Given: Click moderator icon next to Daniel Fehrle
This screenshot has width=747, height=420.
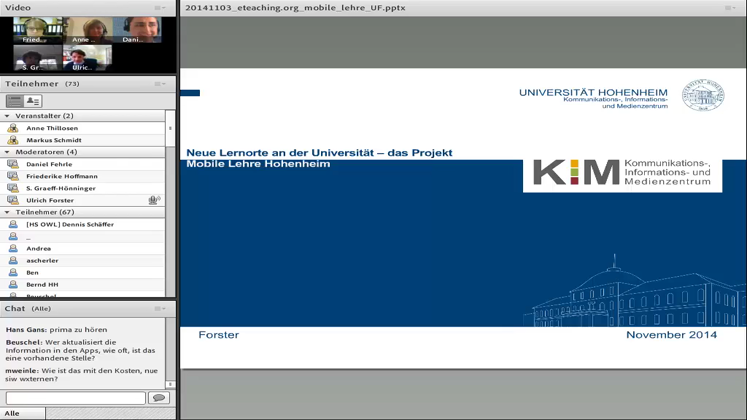Looking at the screenshot, I should [x=13, y=164].
